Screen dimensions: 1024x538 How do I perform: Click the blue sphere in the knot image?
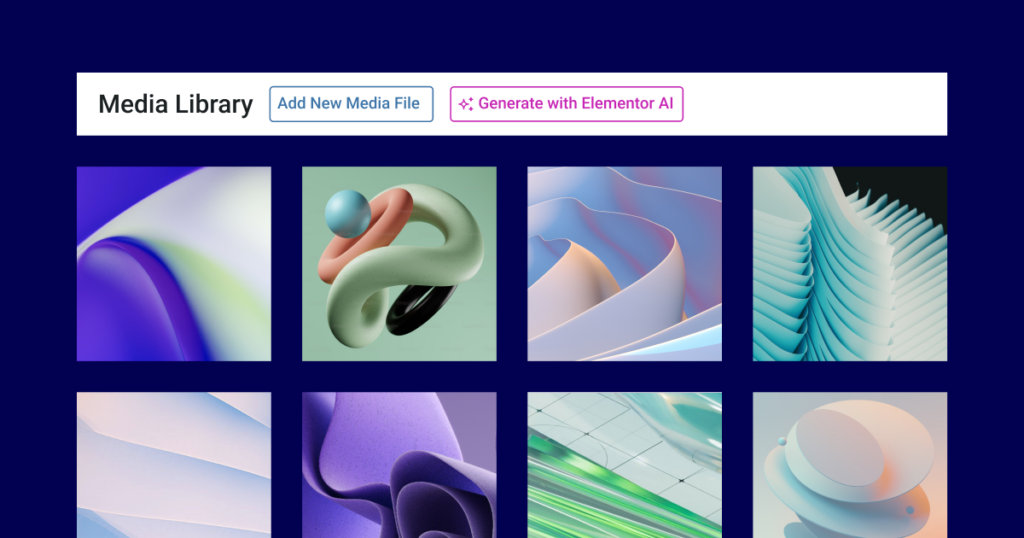click(347, 214)
